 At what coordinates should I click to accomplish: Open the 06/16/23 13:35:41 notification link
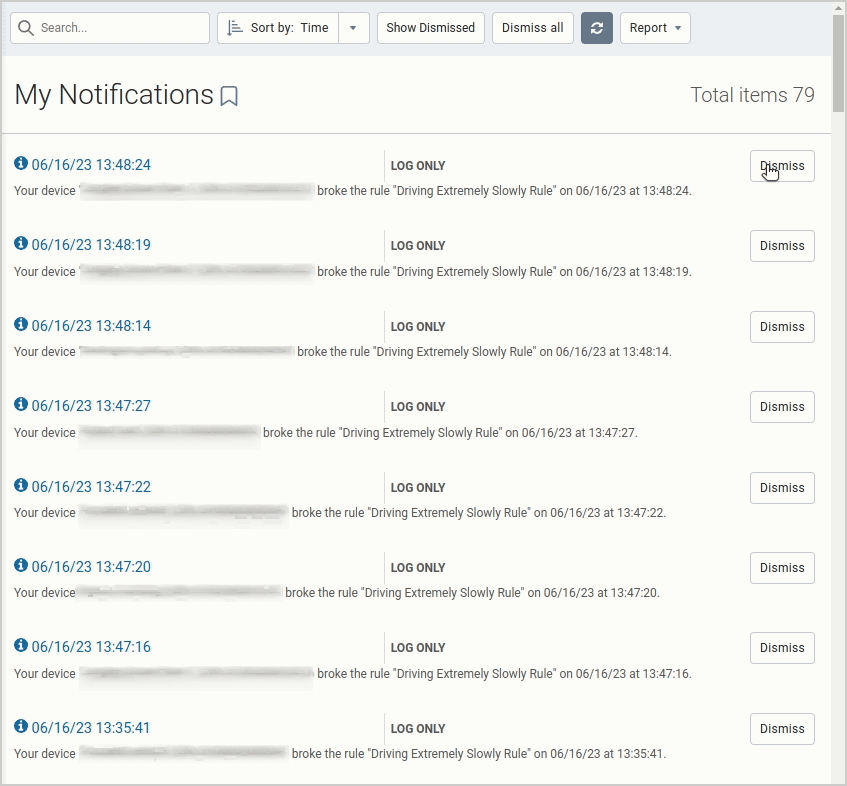click(90, 727)
